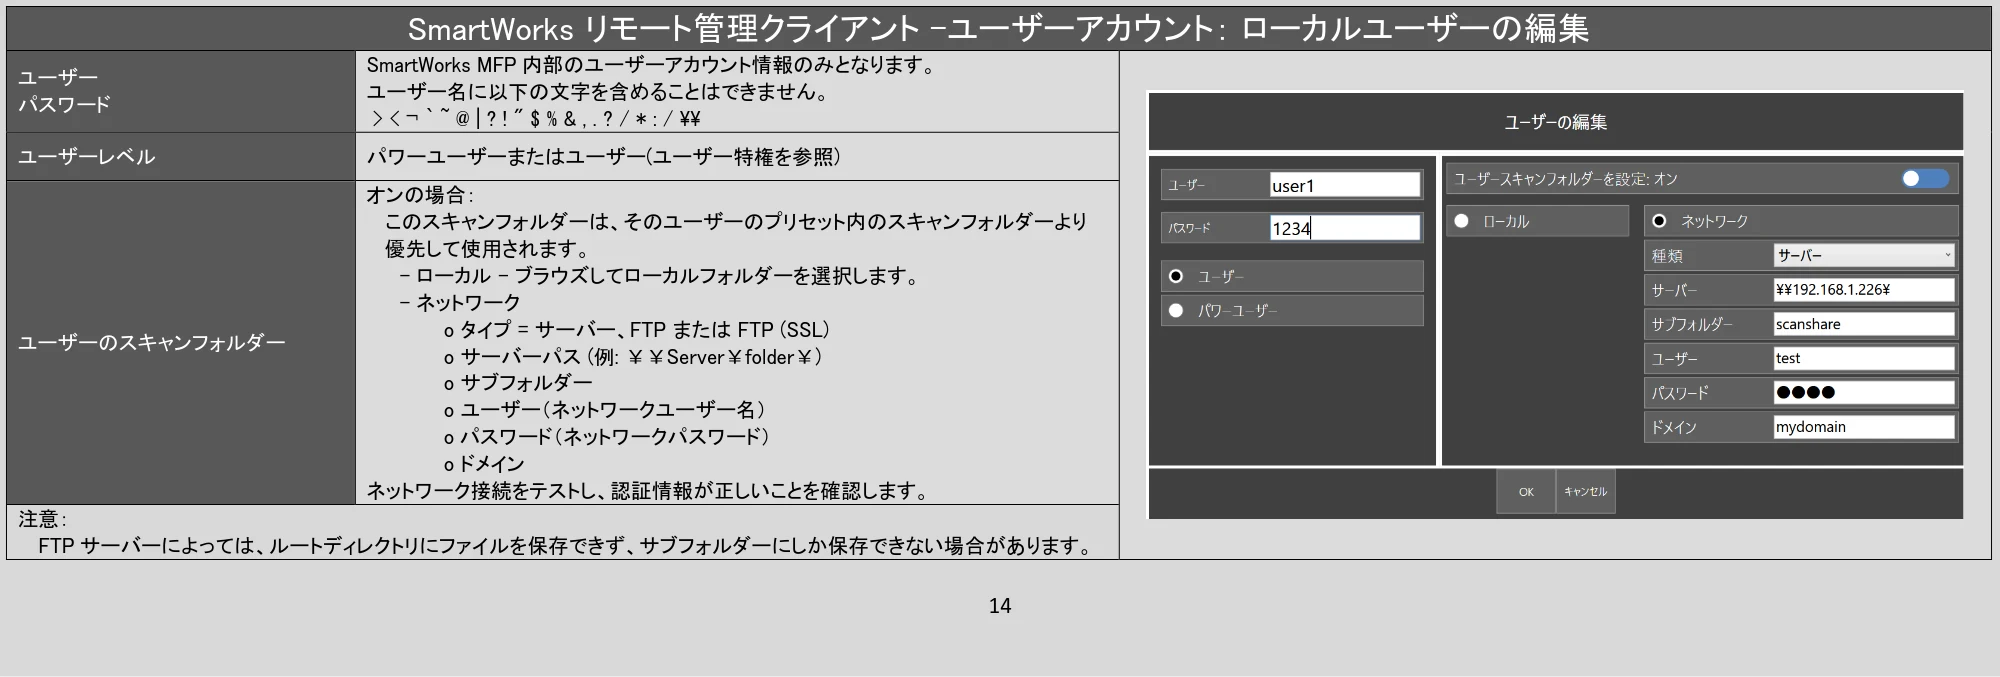The height and width of the screenshot is (677, 2000).
Task: Click the page number 14
Action: pyautogui.click(x=1000, y=605)
